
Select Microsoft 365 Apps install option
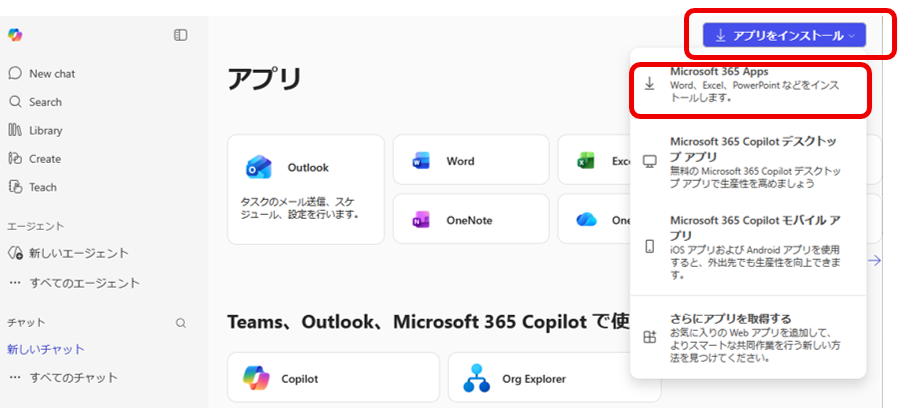tap(749, 85)
